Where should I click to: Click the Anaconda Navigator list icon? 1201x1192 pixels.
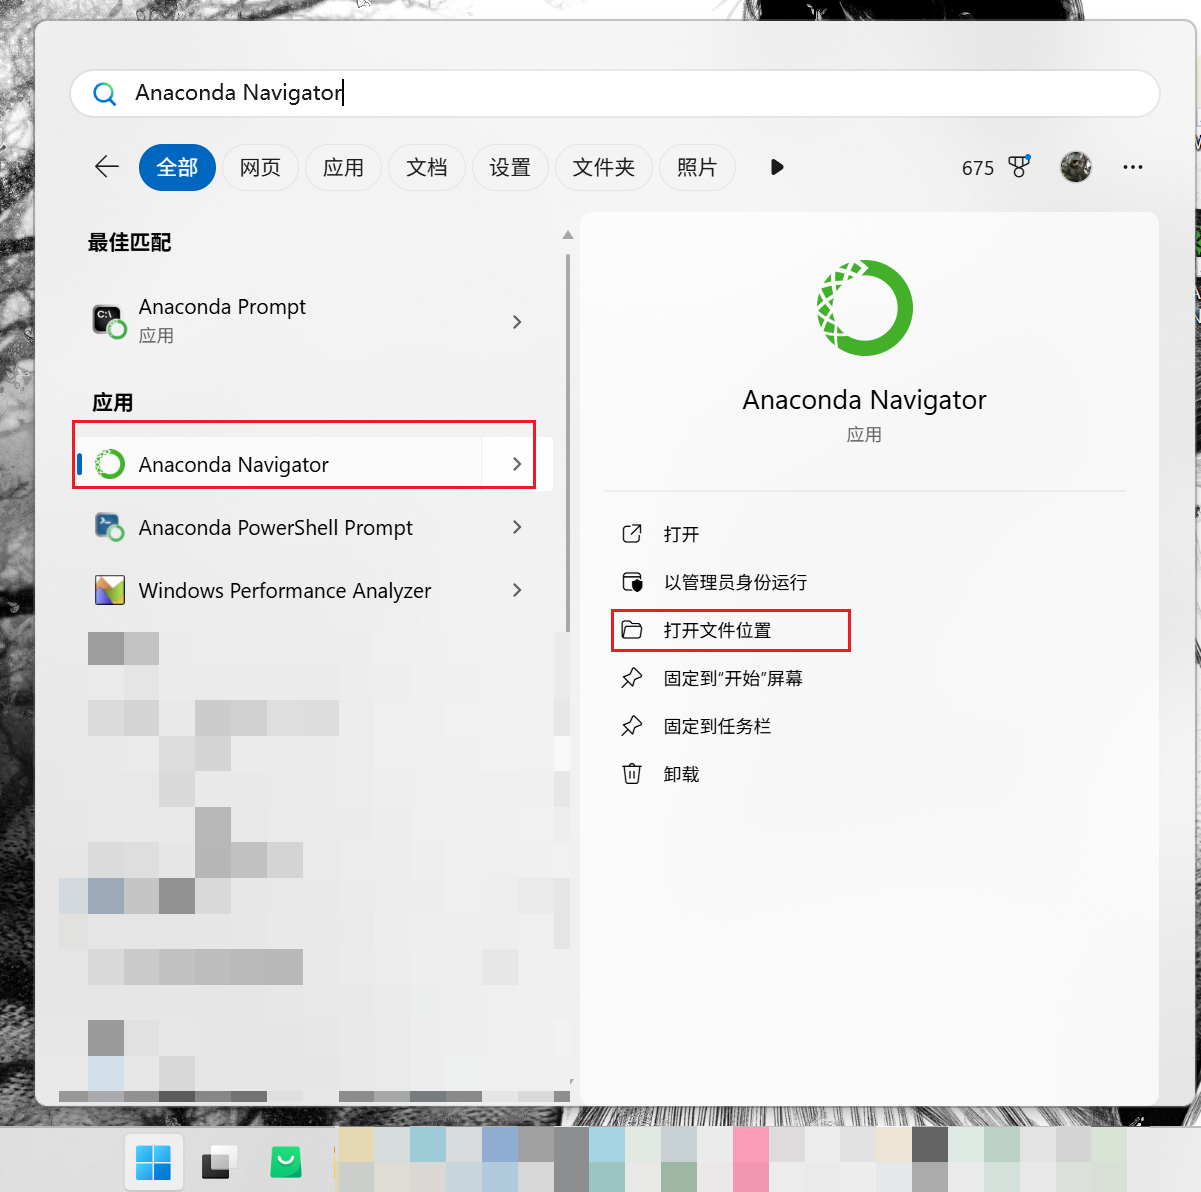click(x=110, y=464)
